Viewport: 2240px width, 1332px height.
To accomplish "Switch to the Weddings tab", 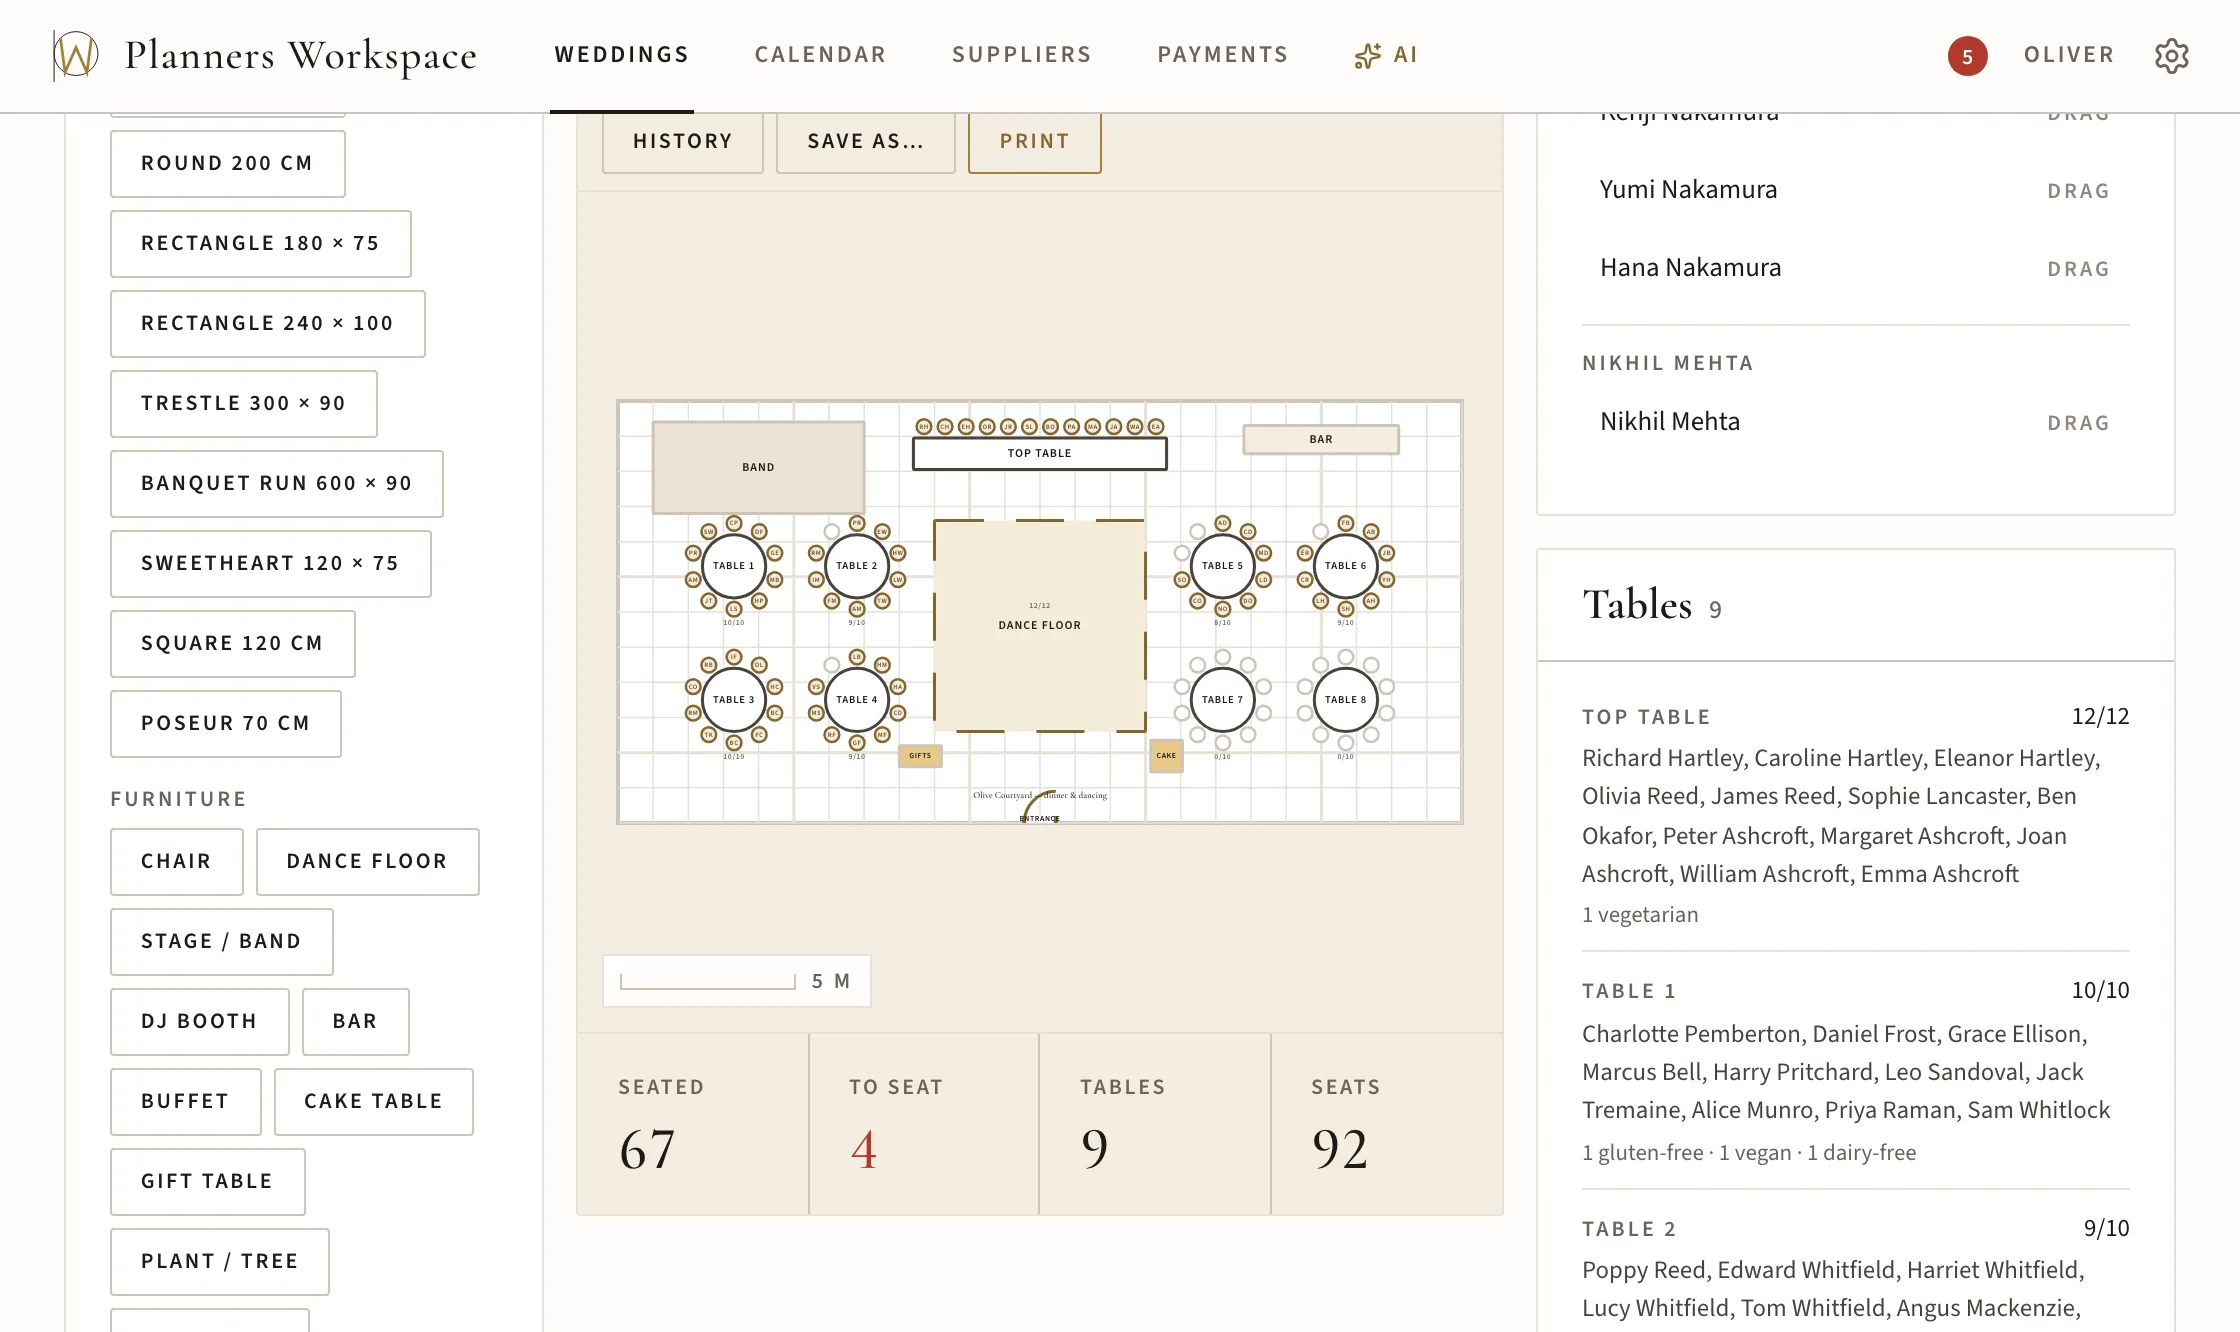I will tap(622, 55).
